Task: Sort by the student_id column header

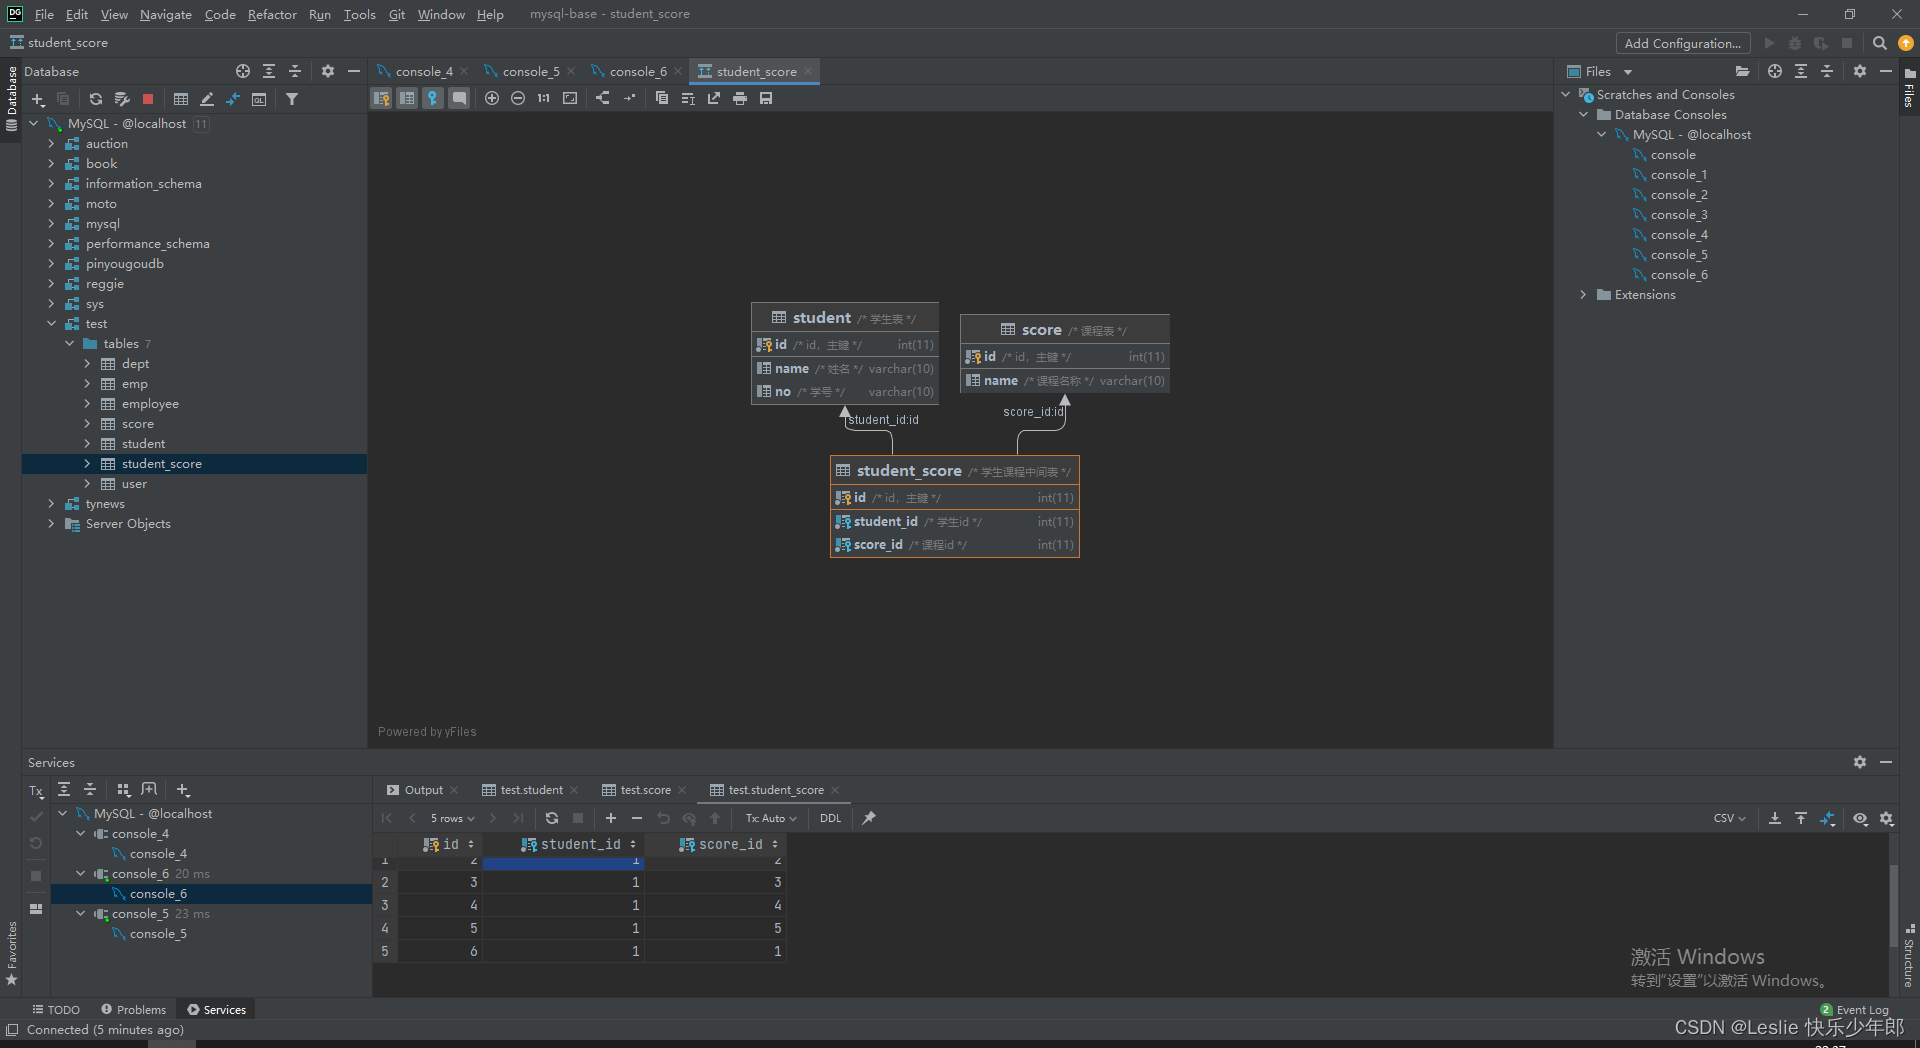Action: [580, 845]
